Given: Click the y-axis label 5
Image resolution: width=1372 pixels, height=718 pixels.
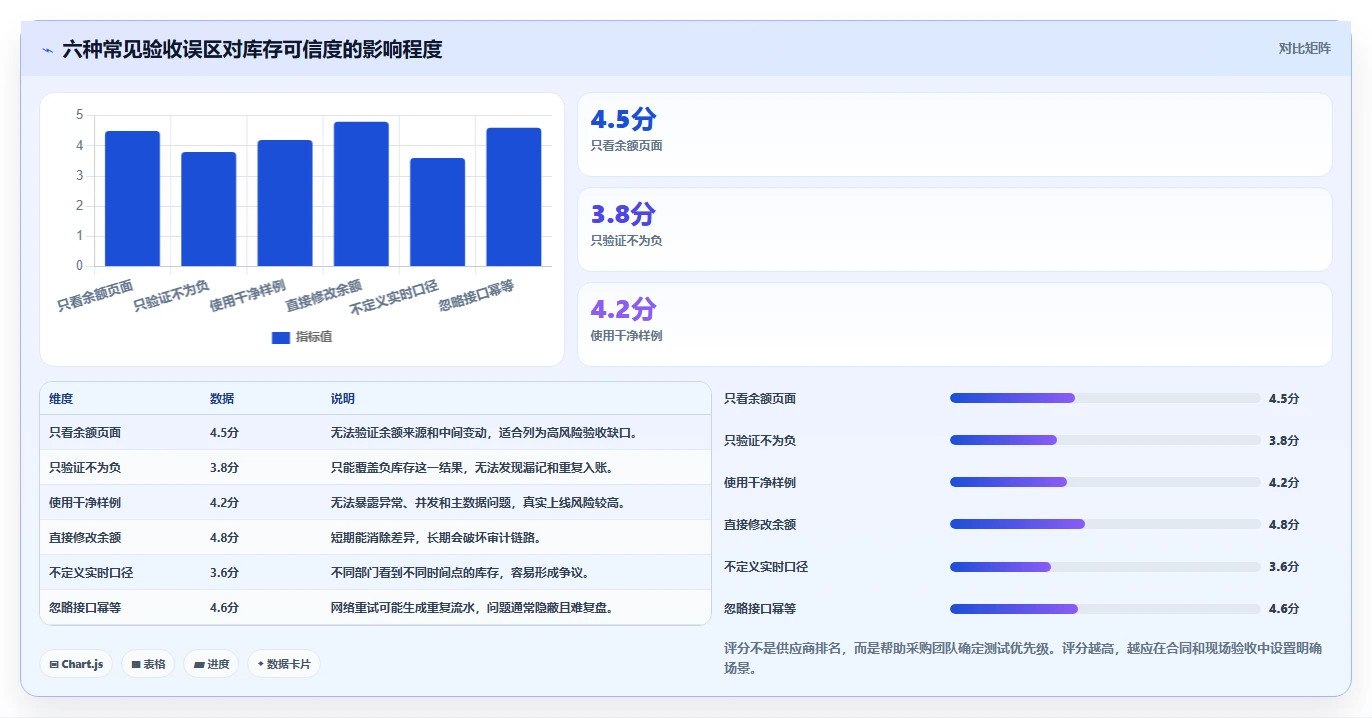Looking at the screenshot, I should tap(79, 115).
